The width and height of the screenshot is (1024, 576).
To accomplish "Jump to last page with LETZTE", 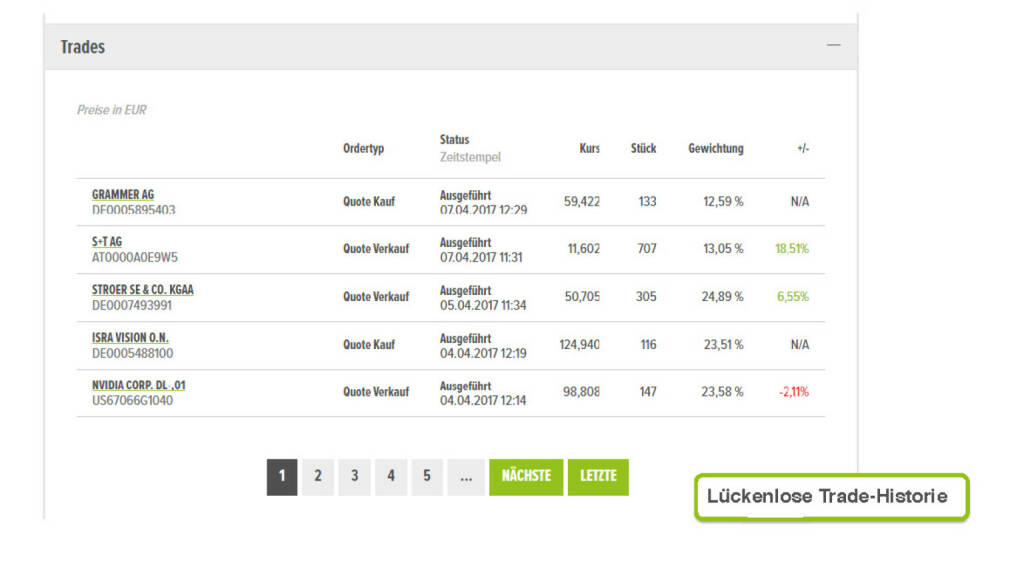I will (598, 477).
